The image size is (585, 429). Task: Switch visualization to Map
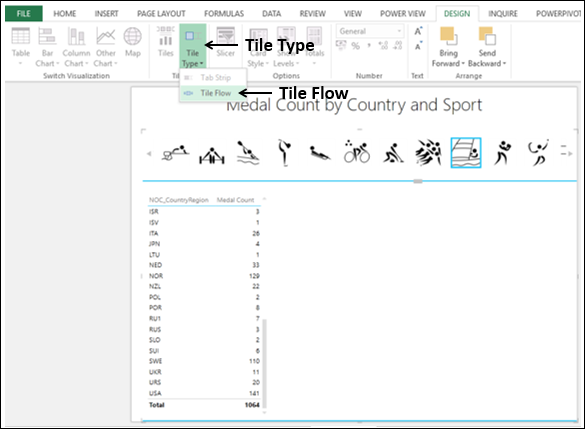(132, 42)
